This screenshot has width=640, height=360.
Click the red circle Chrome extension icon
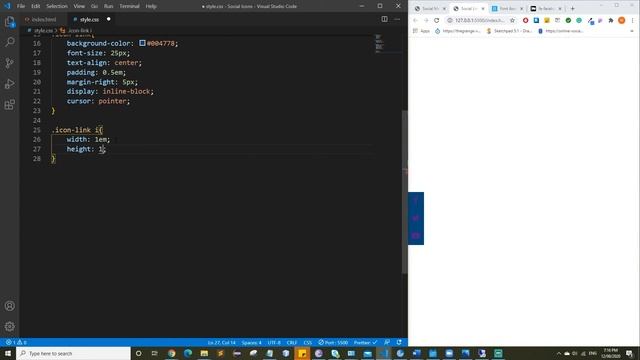click(525, 20)
